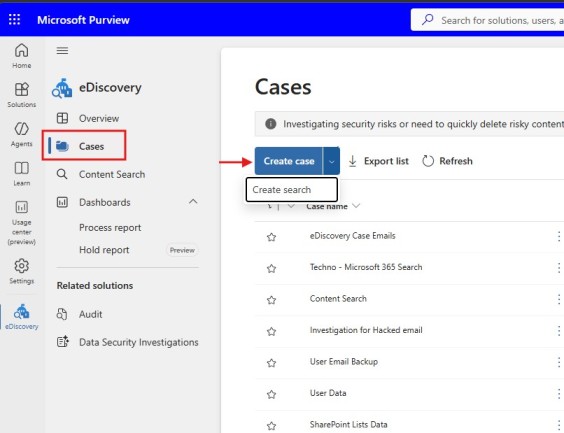Open Agents in the left rail

pos(22,134)
